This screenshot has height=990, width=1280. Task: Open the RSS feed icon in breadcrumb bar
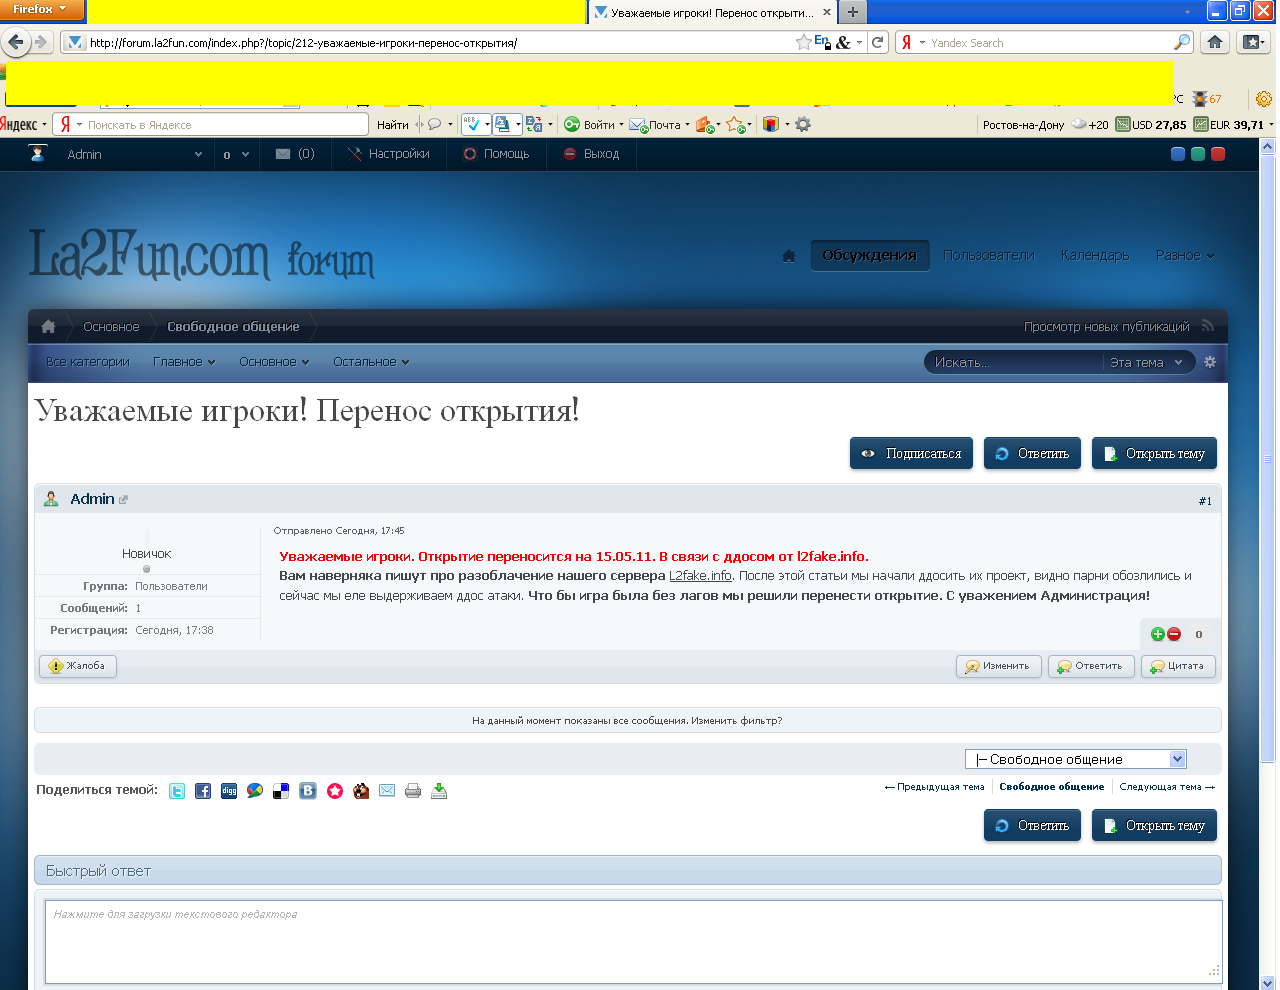tap(1208, 326)
